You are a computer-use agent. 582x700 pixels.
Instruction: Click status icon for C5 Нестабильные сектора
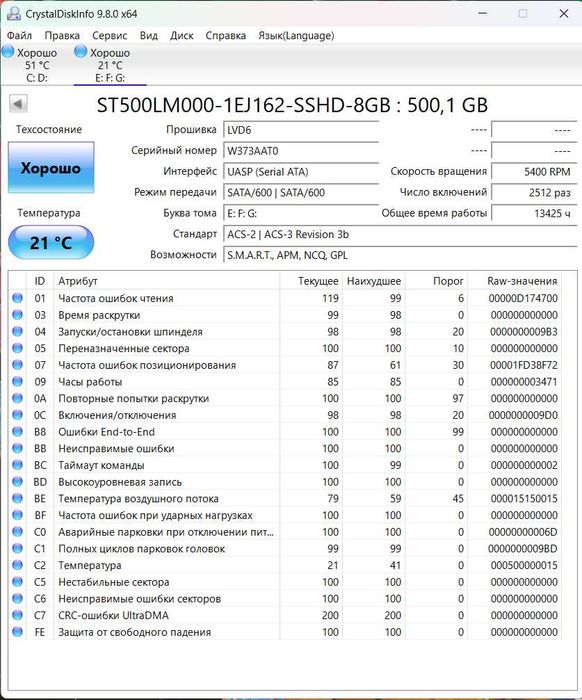17,582
